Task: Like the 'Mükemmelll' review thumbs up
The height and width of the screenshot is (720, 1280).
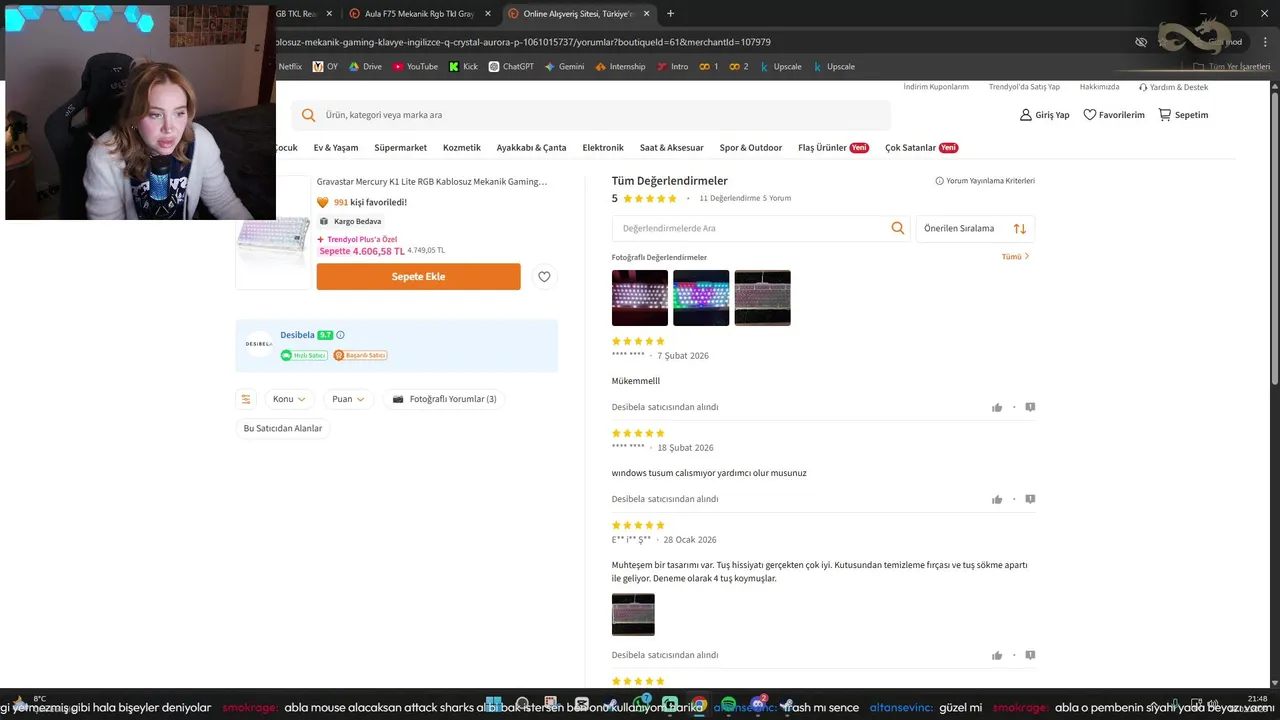Action: point(997,407)
